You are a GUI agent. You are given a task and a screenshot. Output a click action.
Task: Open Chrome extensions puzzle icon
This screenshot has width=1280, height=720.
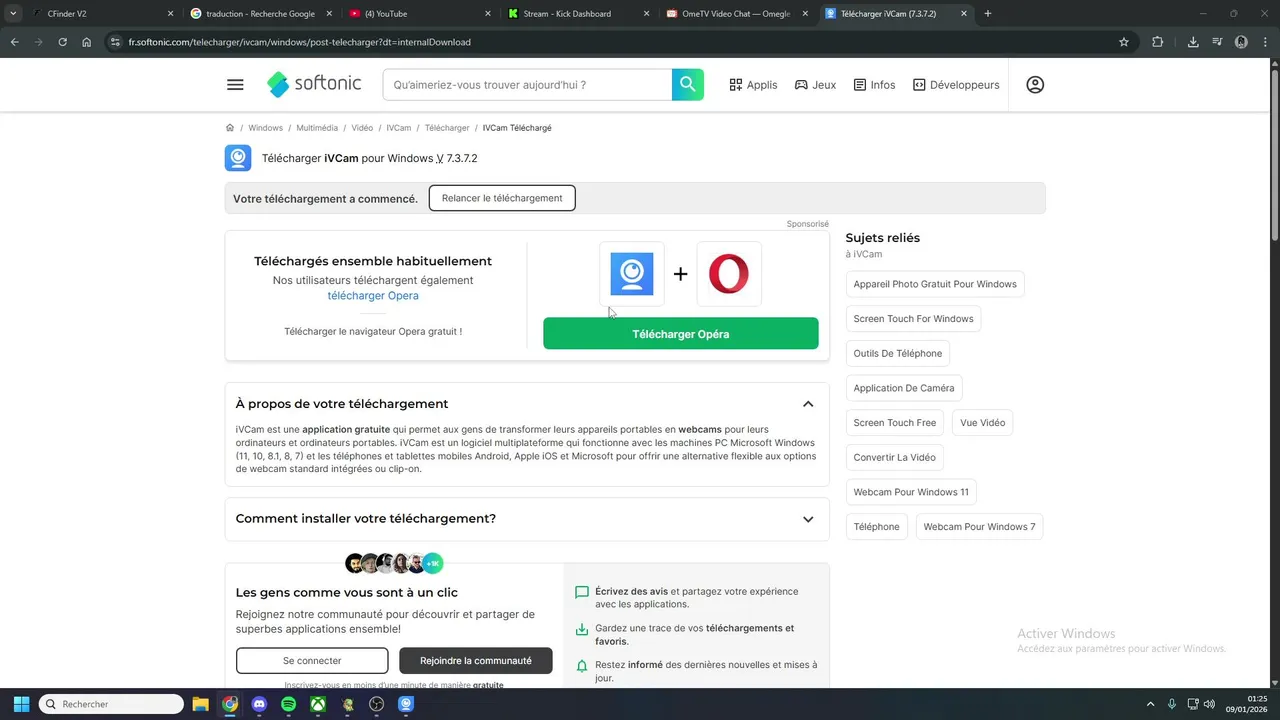point(1158,42)
